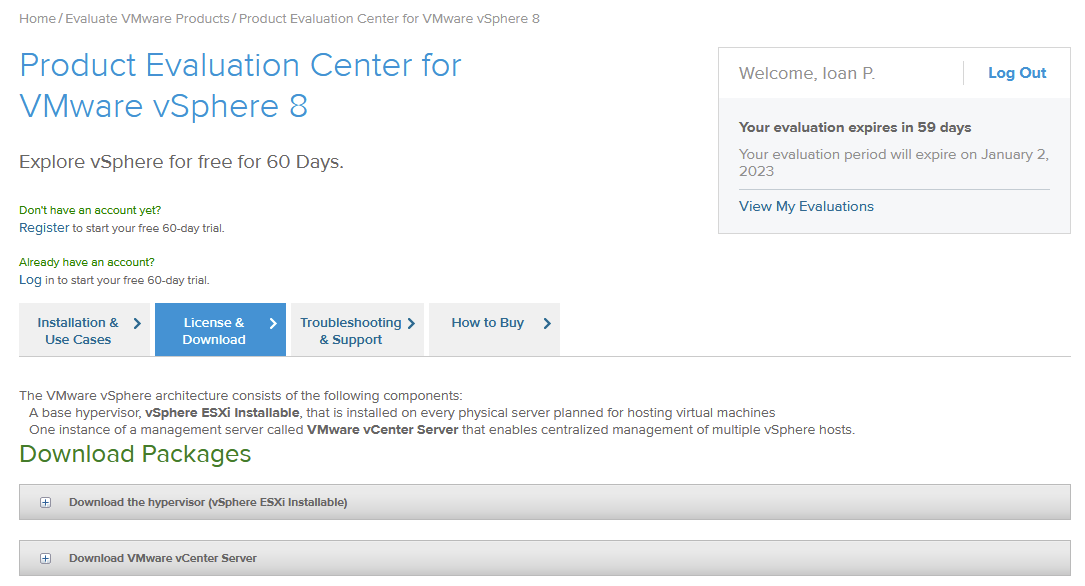Click the Register link for free trial

click(44, 228)
